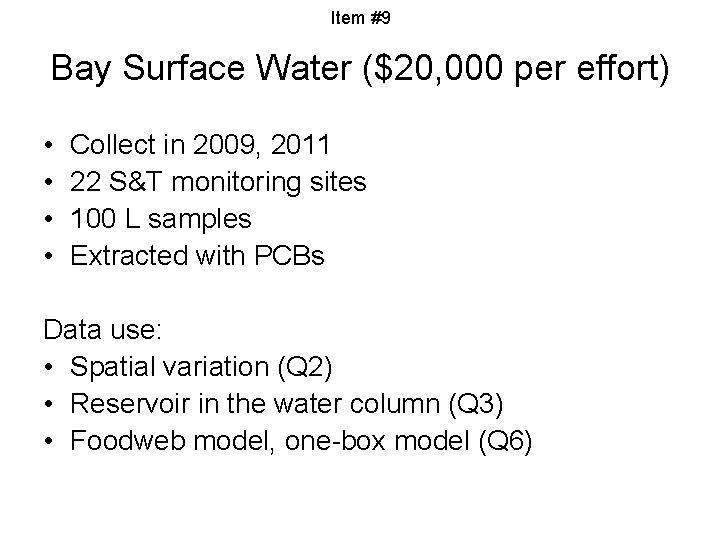The image size is (720, 540).
Task: Click the '(Q6)' reference text
Action: 505,441
